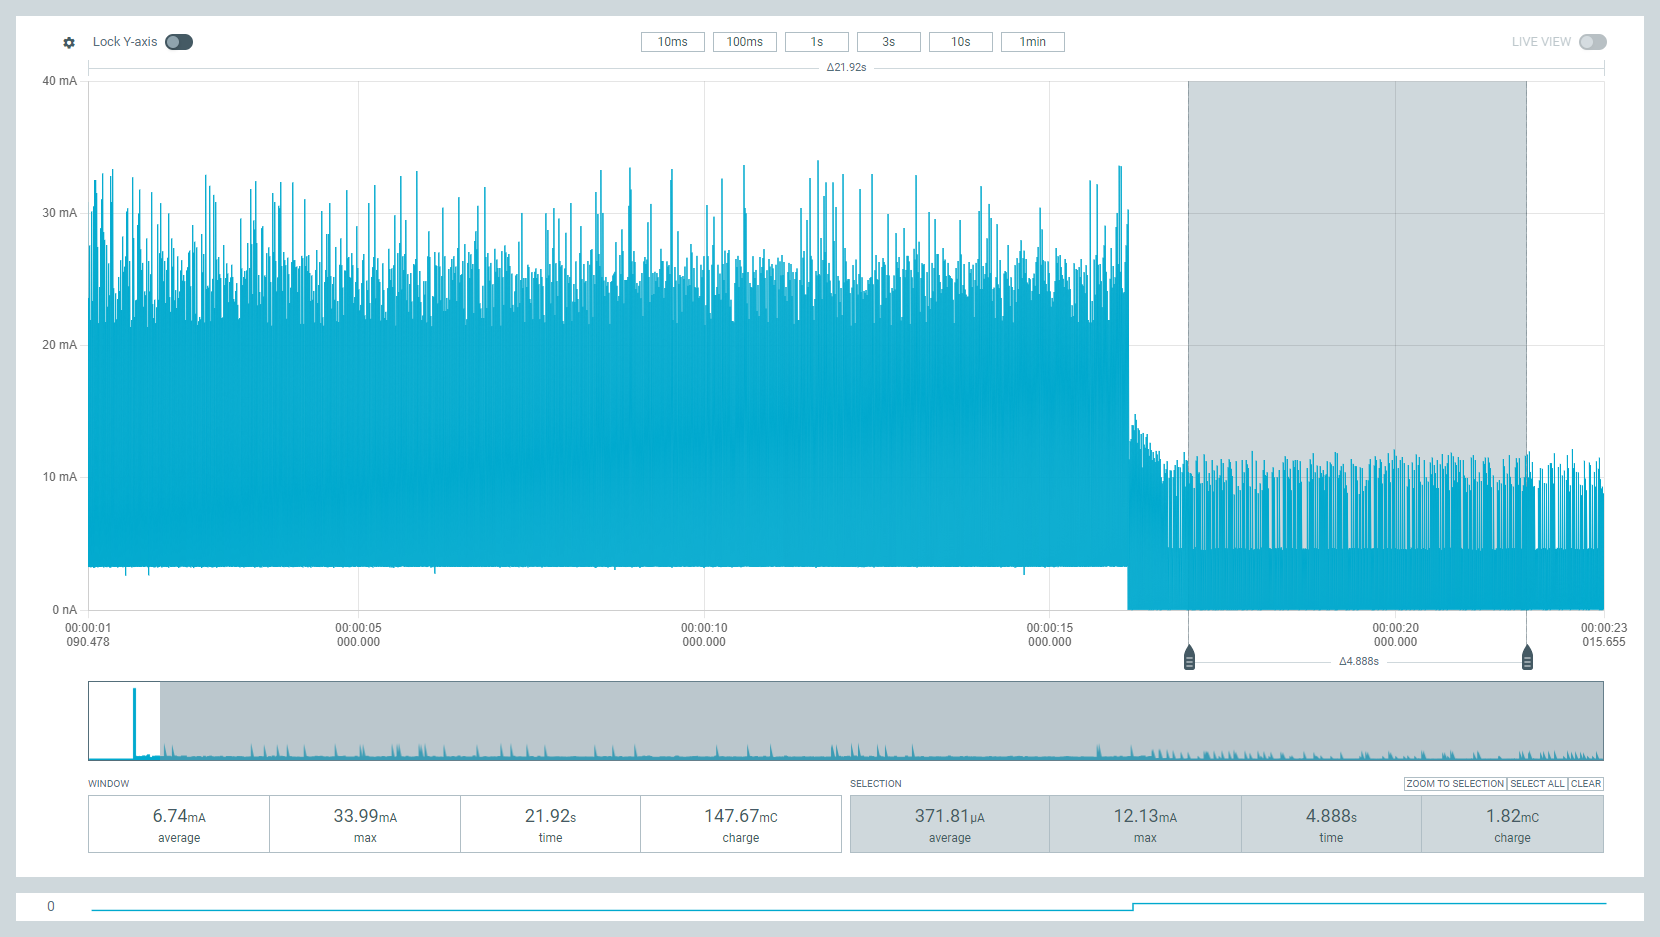Switch the chart window to 1s
Viewport: 1660px width, 937px height.
point(816,42)
